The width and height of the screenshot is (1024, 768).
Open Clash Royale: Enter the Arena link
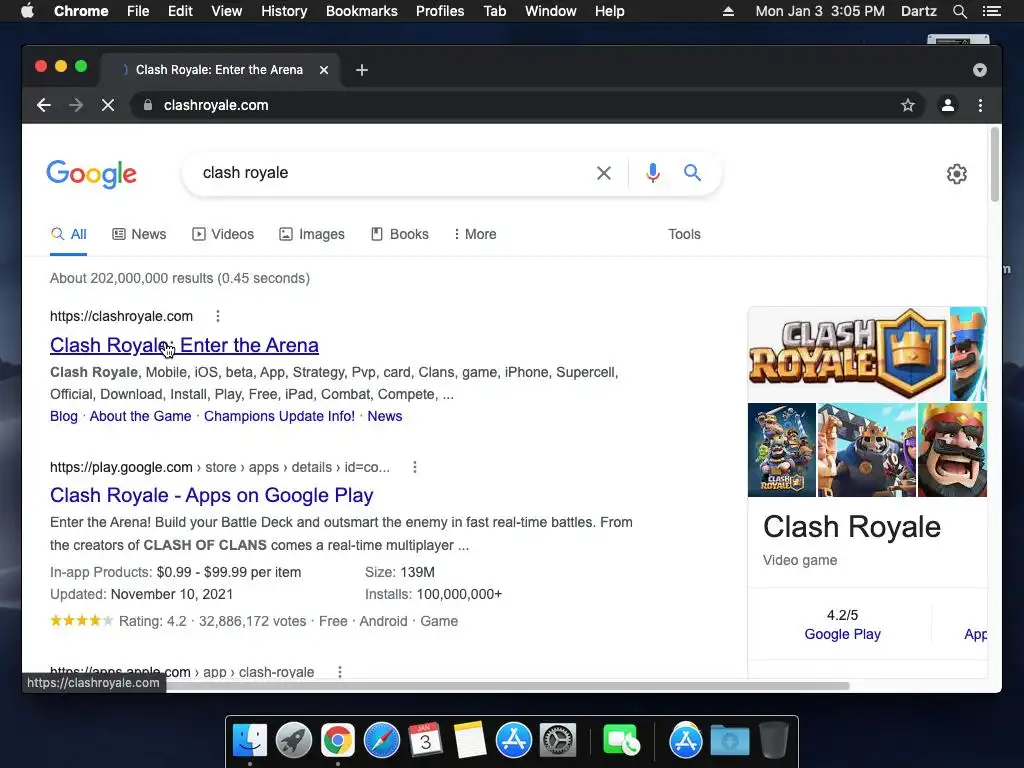tap(184, 345)
